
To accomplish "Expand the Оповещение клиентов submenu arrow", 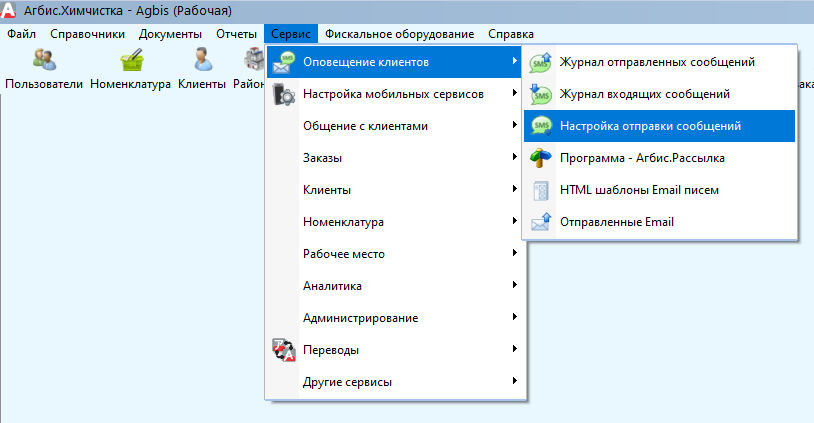I will [514, 61].
